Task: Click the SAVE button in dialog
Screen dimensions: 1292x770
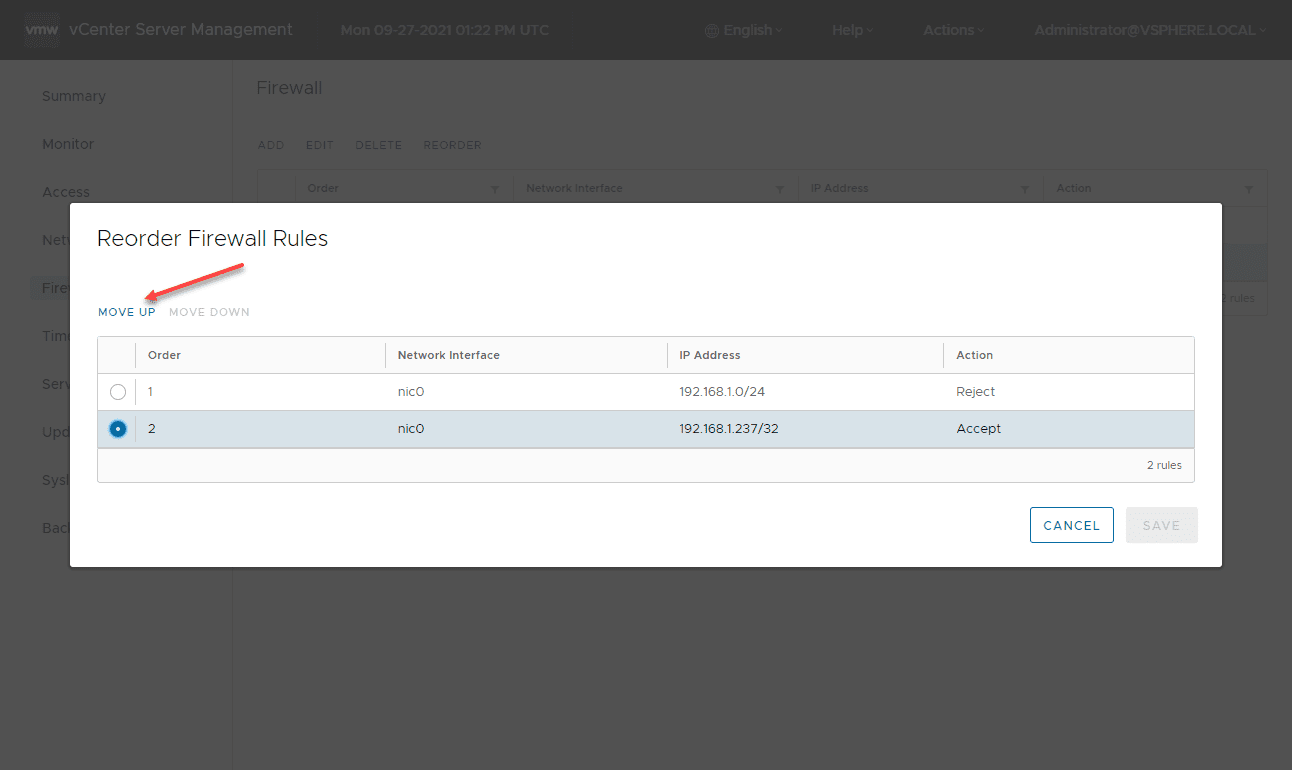Action: coord(1161,525)
